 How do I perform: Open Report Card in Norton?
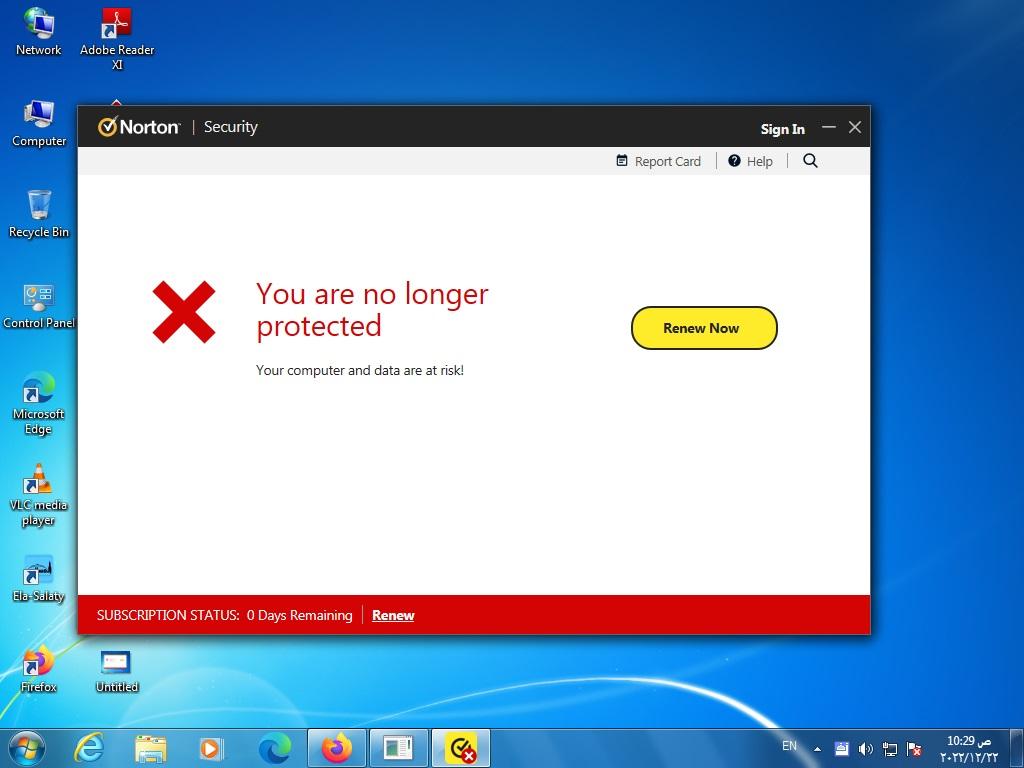pos(658,161)
